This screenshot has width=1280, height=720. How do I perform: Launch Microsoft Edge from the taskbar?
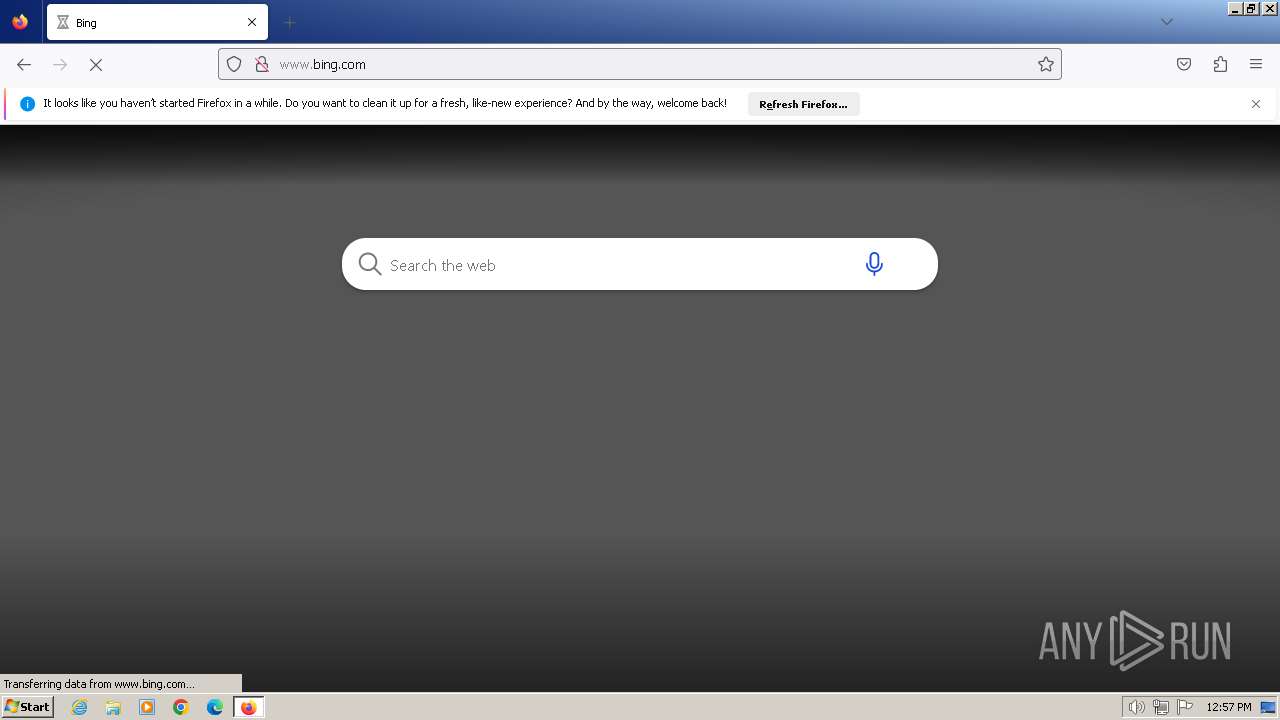pos(215,707)
